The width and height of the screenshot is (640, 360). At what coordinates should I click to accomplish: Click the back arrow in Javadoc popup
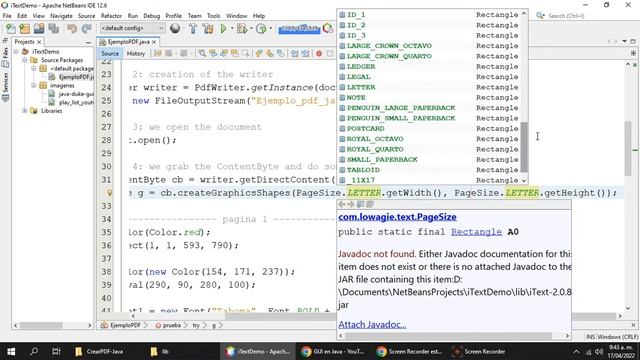pyautogui.click(x=342, y=204)
